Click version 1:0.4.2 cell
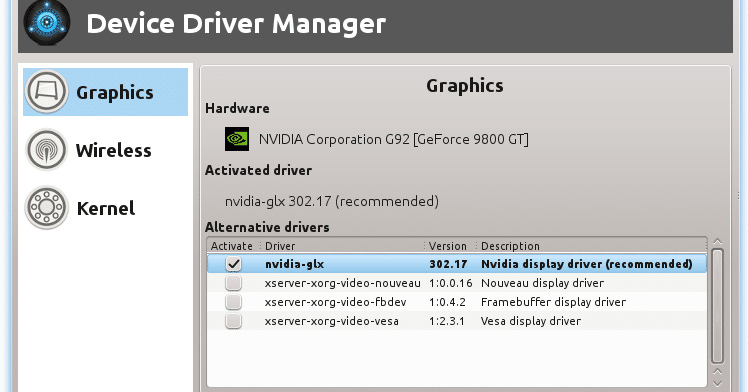Viewport: 748px width, 392px height. pyautogui.click(x=446, y=302)
